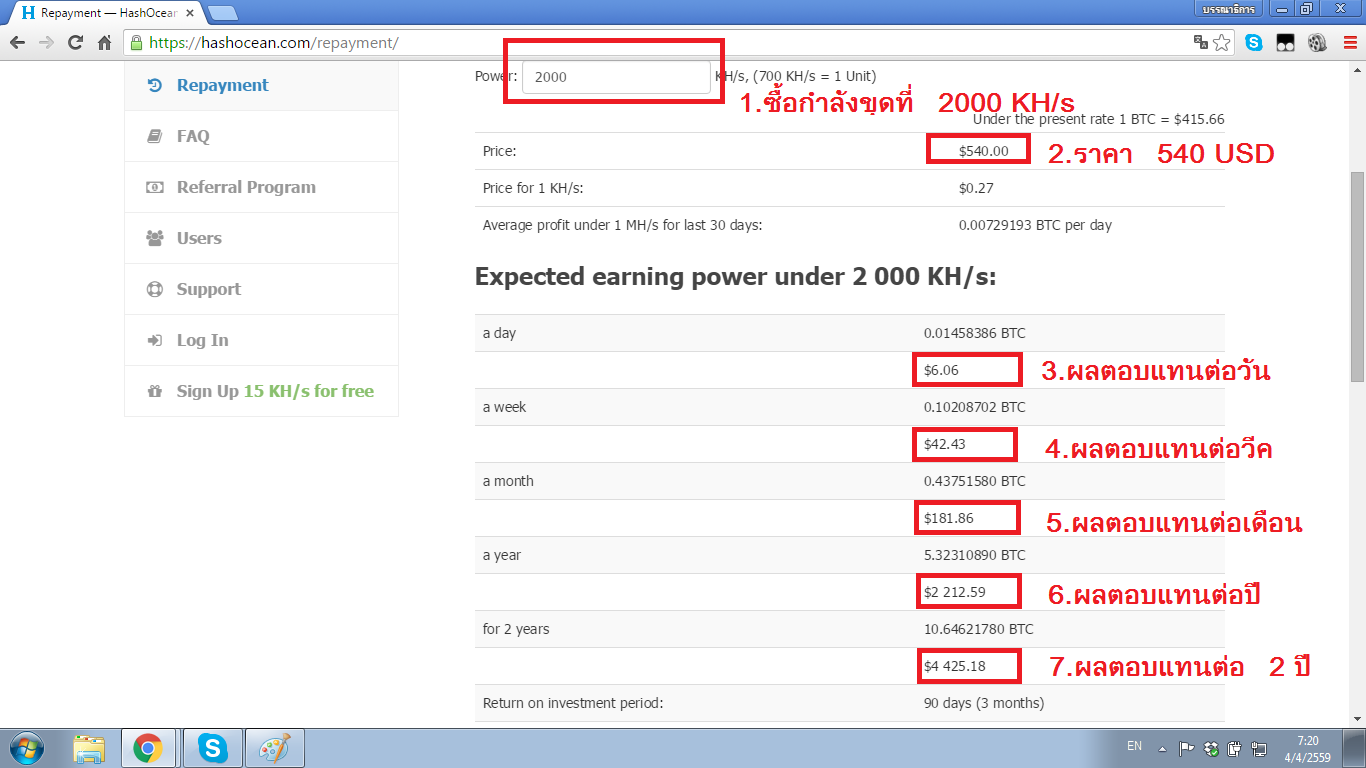Viewport: 1366px width, 768px height.
Task: Open FAQ in the sidebar
Action: pyautogui.click(x=261, y=136)
